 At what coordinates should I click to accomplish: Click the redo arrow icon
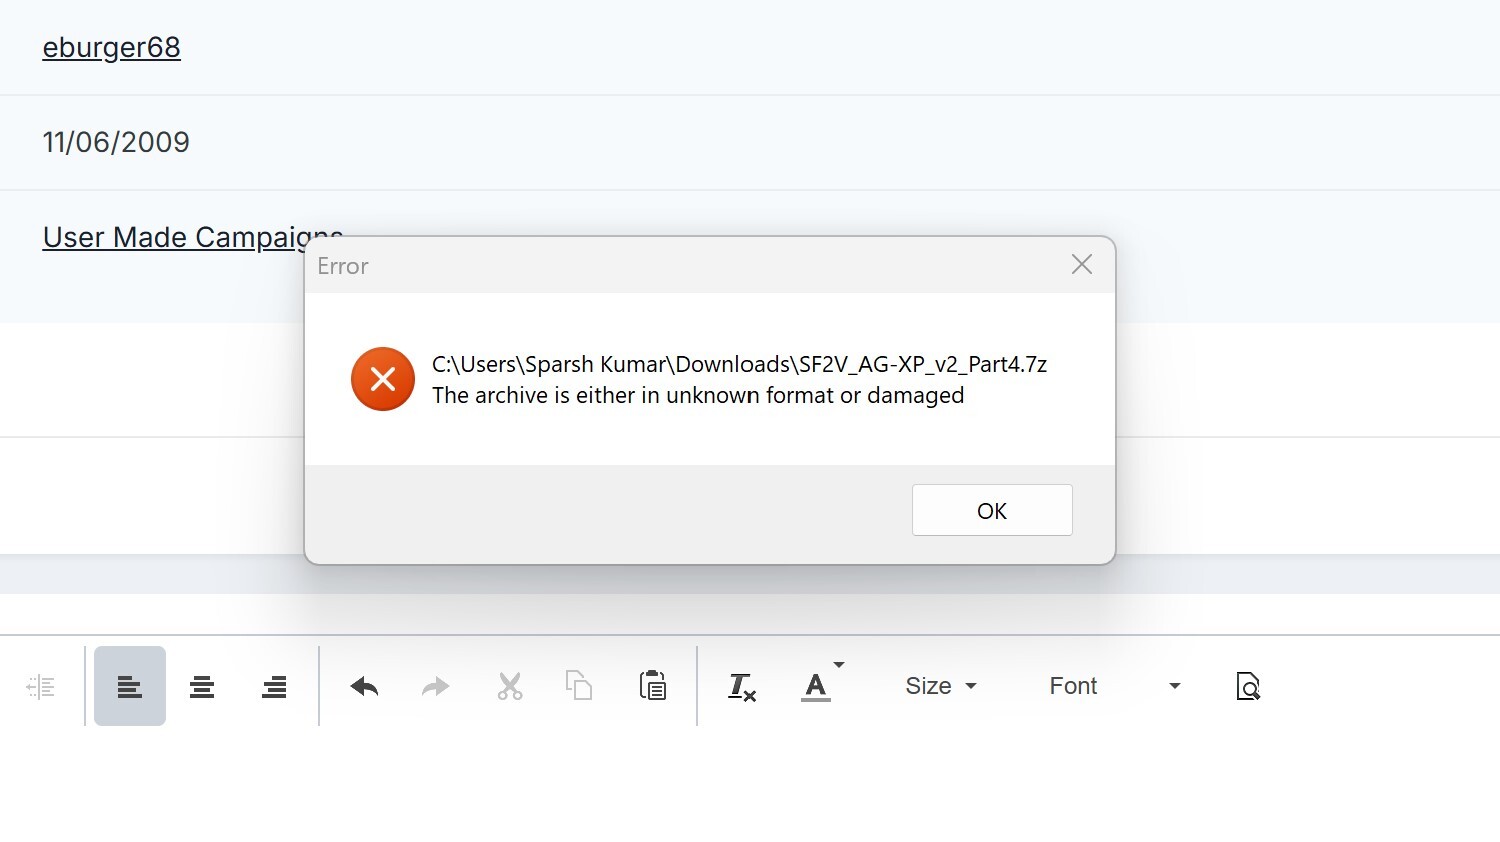436,687
